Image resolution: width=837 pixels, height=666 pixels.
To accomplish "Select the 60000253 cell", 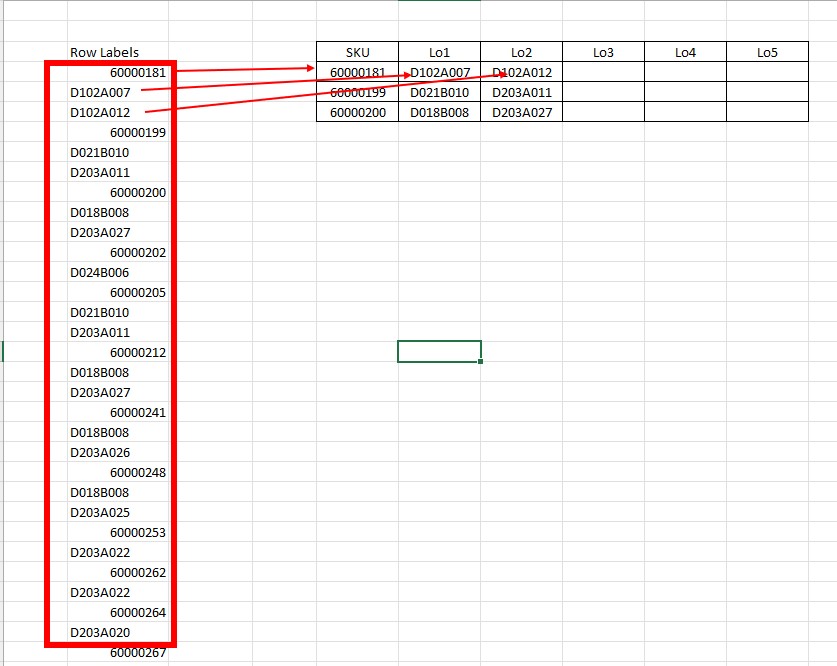I will (117, 532).
